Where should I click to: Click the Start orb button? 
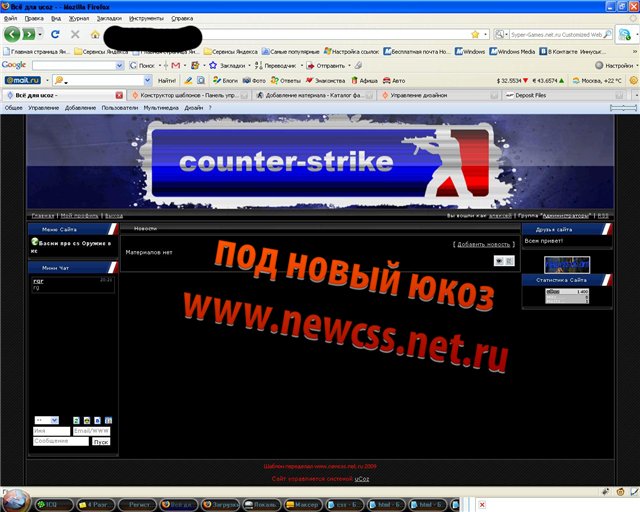pyautogui.click(x=16, y=501)
